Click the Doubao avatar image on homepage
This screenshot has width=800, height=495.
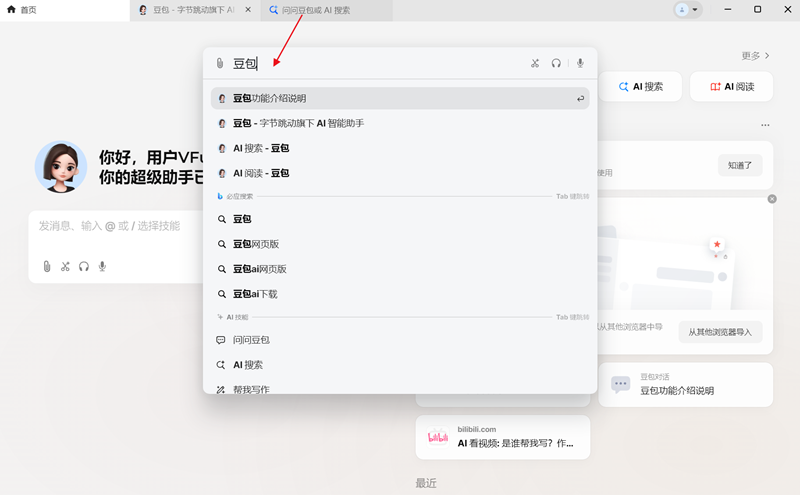pos(61,167)
